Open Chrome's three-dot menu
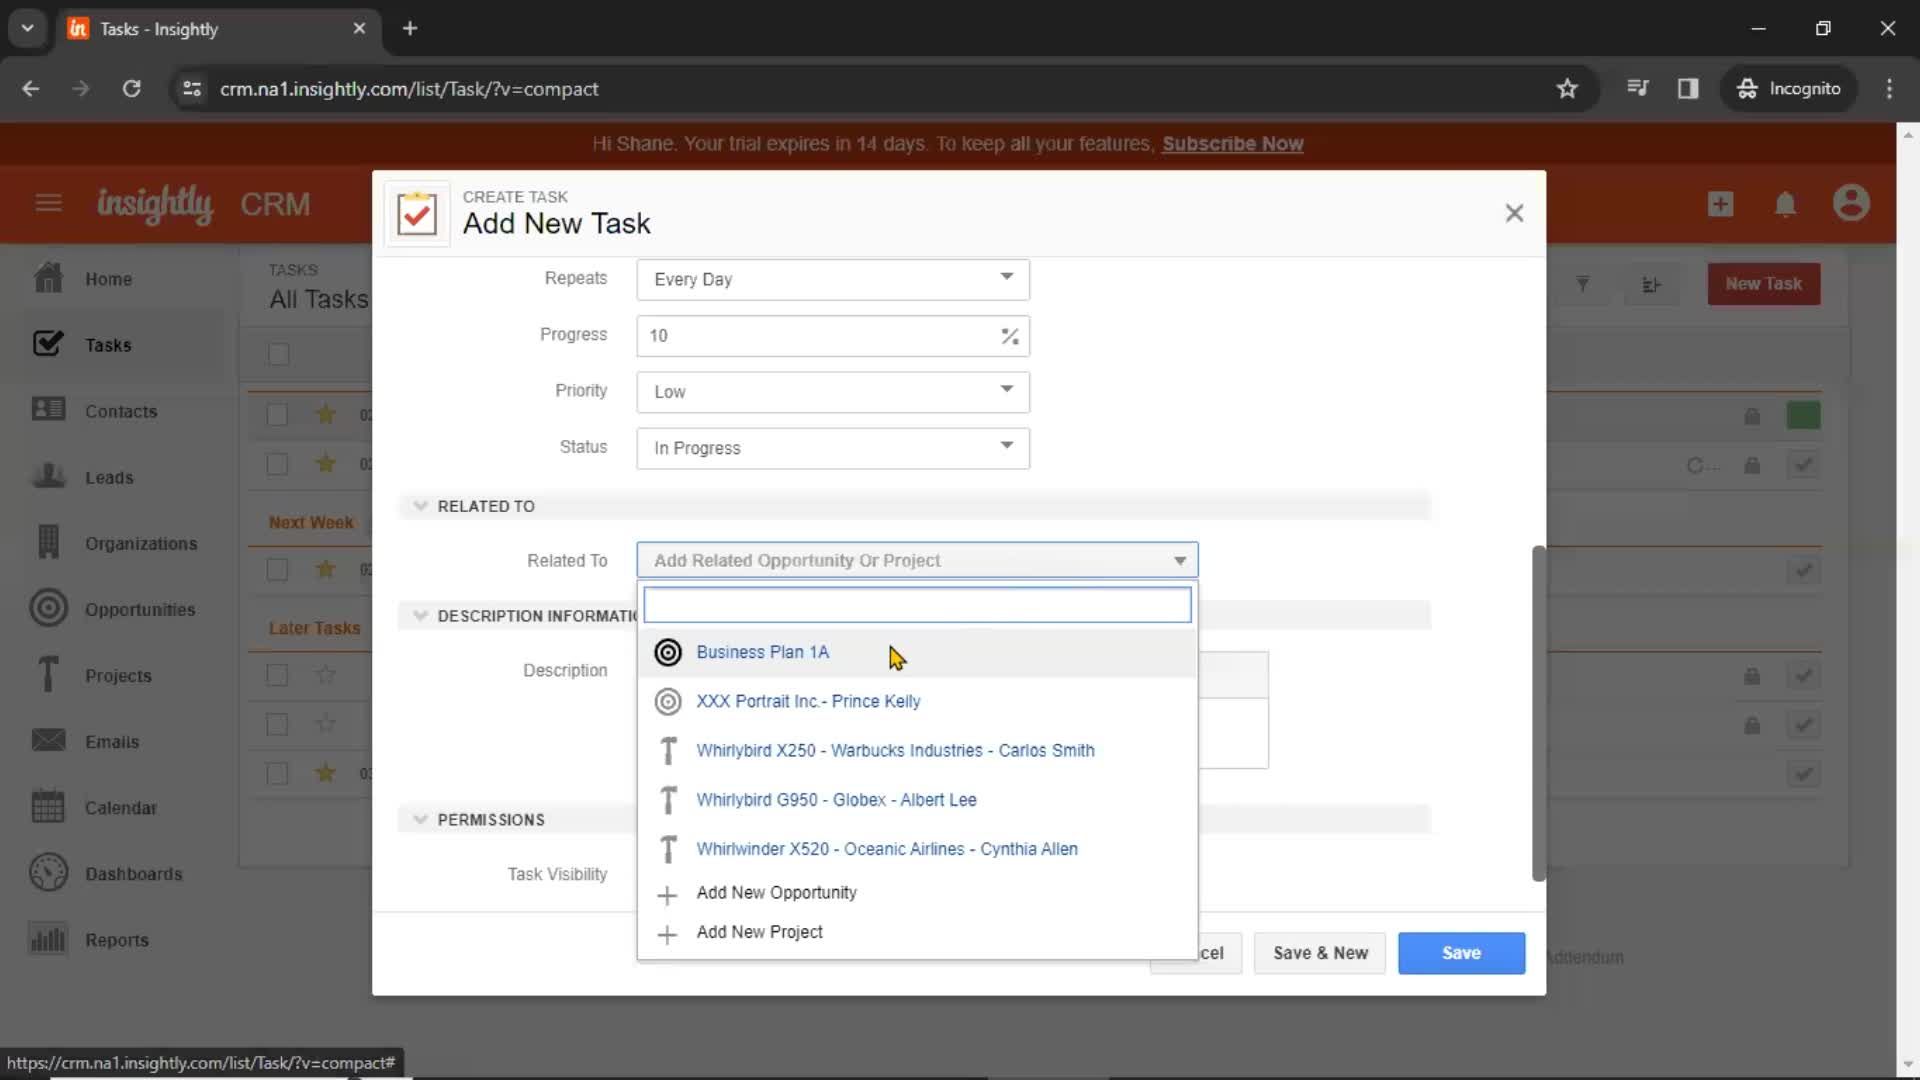Viewport: 1920px width, 1080px height. click(1889, 88)
